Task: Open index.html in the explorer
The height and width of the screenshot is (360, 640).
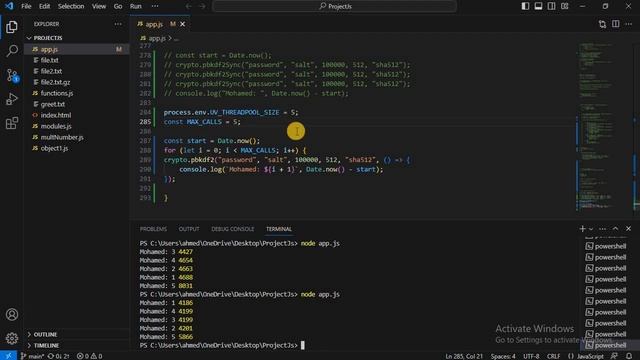Action: point(76,115)
